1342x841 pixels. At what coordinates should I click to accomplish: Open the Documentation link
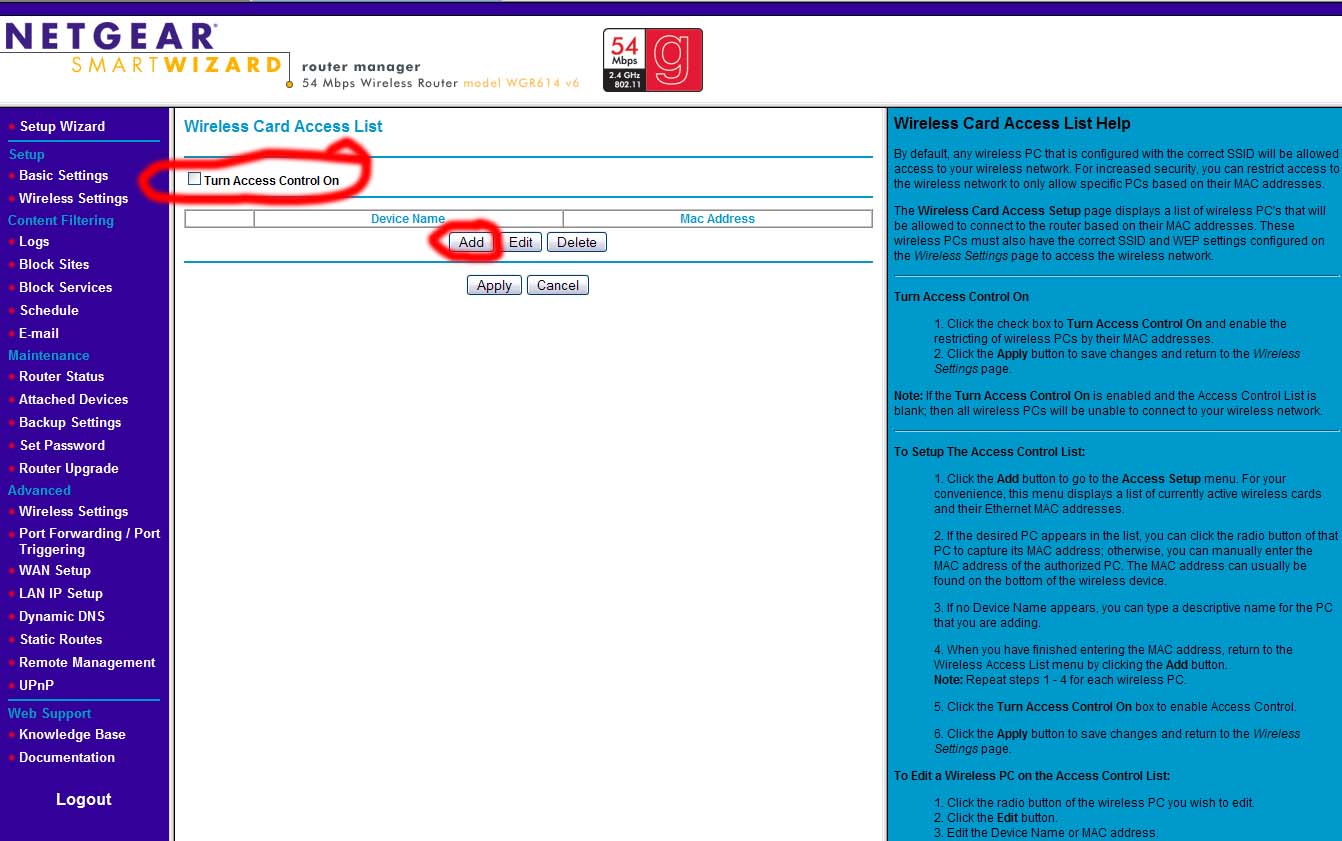[67, 757]
